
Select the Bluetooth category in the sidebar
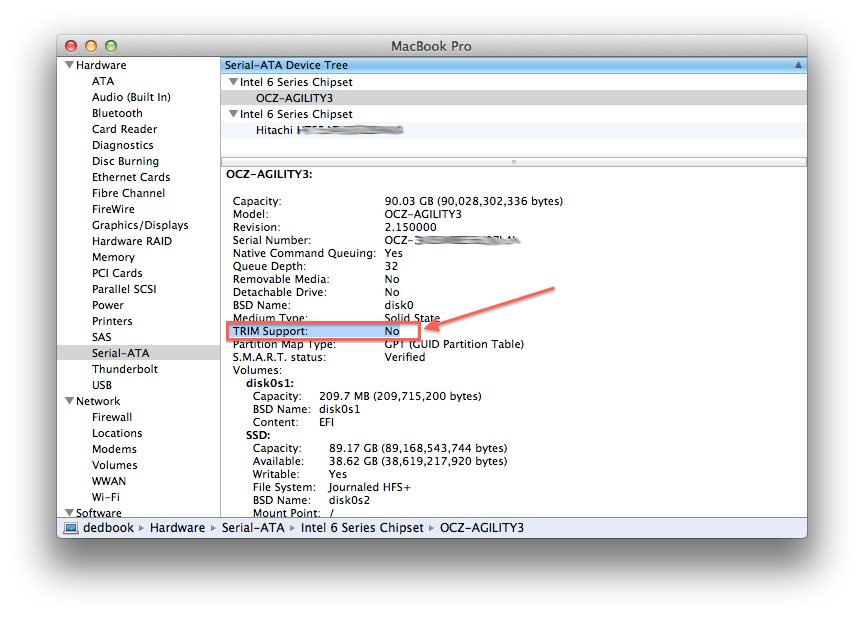pos(117,113)
